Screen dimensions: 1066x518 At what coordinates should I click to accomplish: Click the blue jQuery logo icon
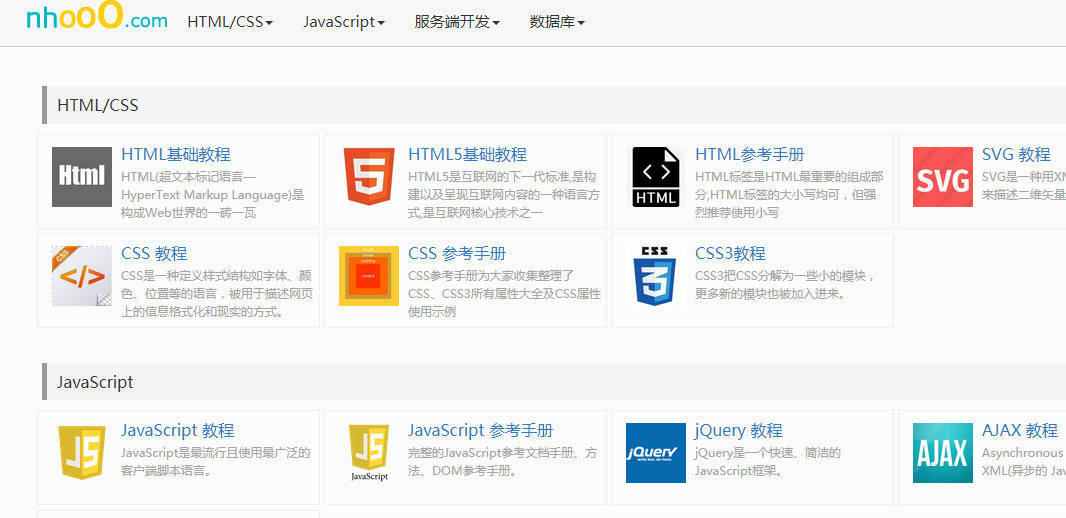coord(656,453)
